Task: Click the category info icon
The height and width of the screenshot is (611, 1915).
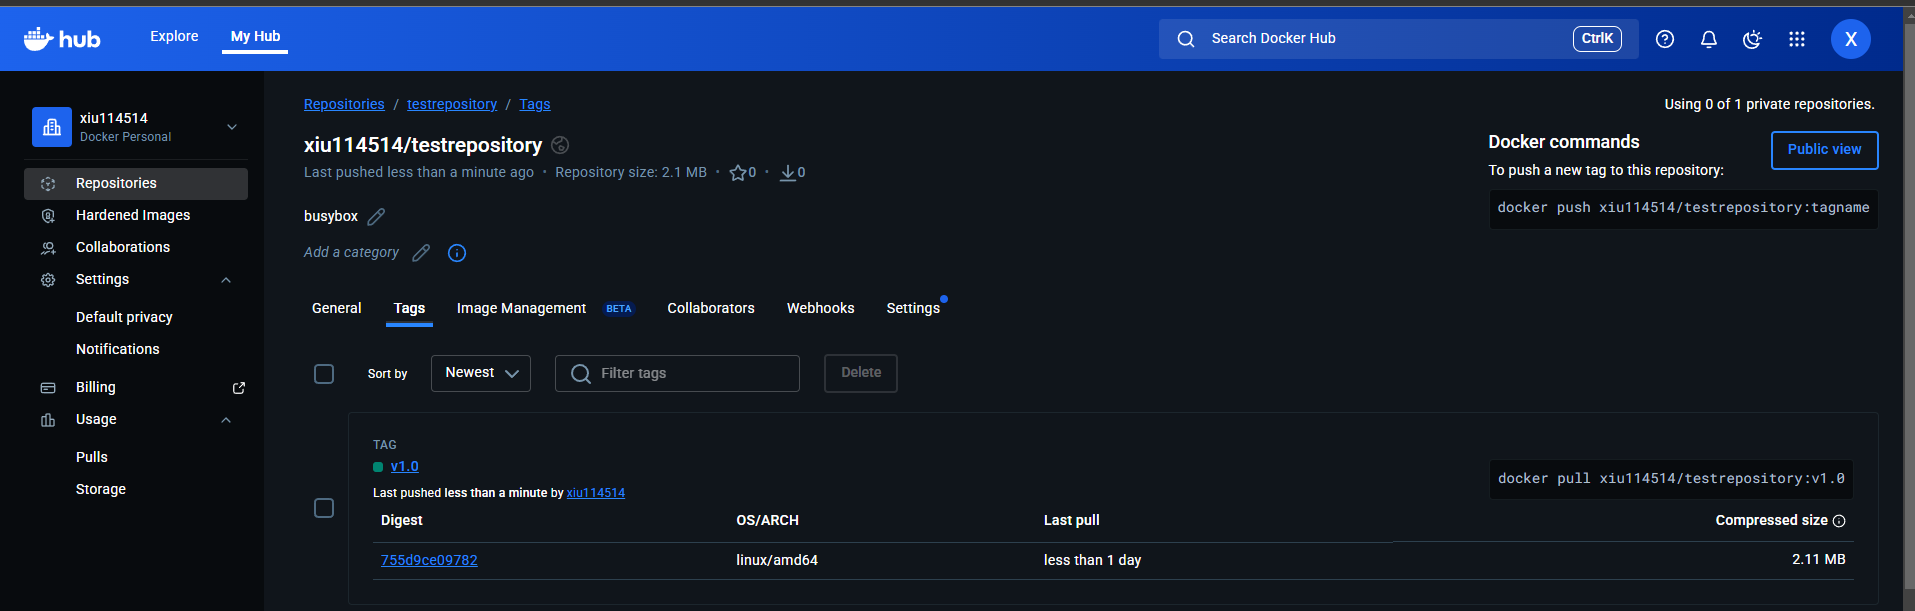Action: pos(457,253)
